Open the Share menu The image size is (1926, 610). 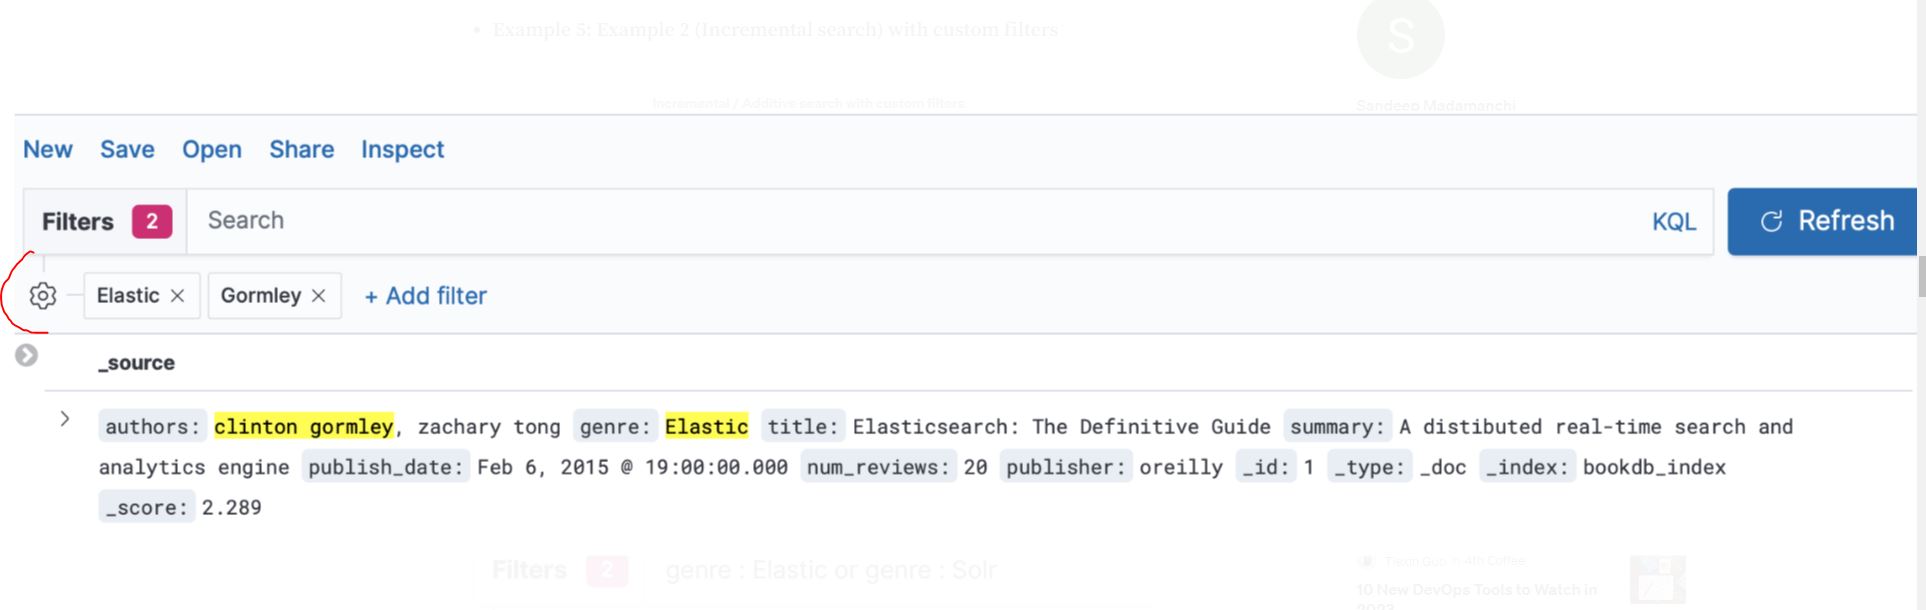click(302, 149)
